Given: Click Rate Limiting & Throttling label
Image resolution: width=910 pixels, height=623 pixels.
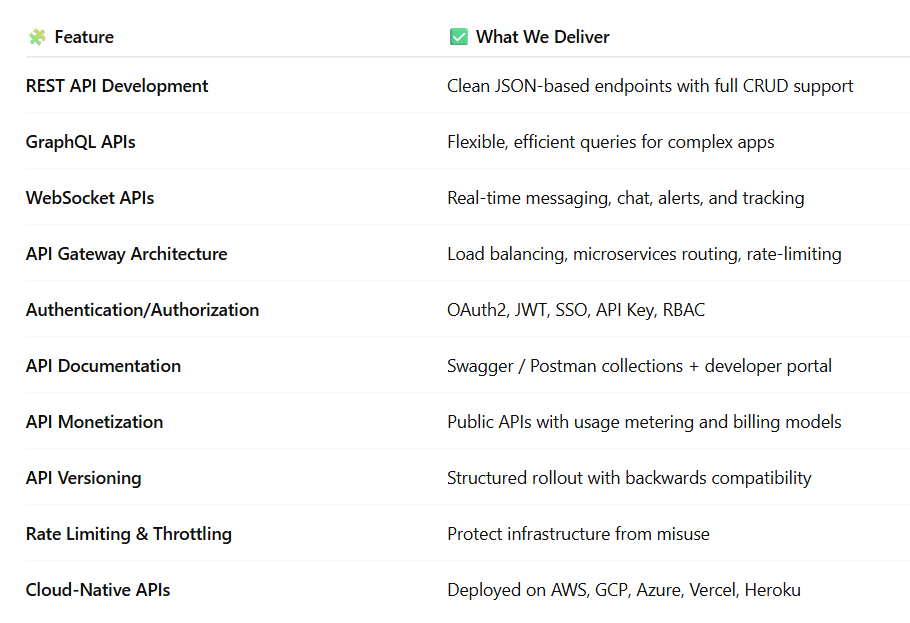Looking at the screenshot, I should point(129,534).
